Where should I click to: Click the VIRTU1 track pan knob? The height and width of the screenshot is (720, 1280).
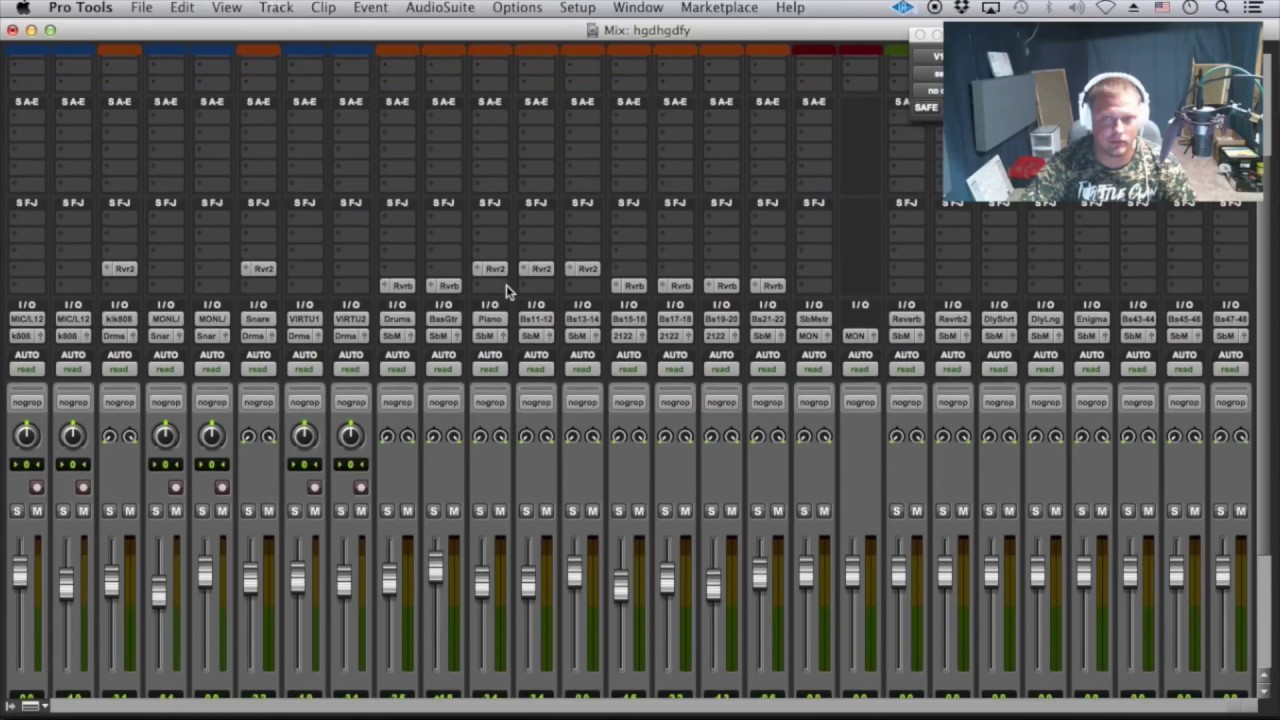[304, 435]
